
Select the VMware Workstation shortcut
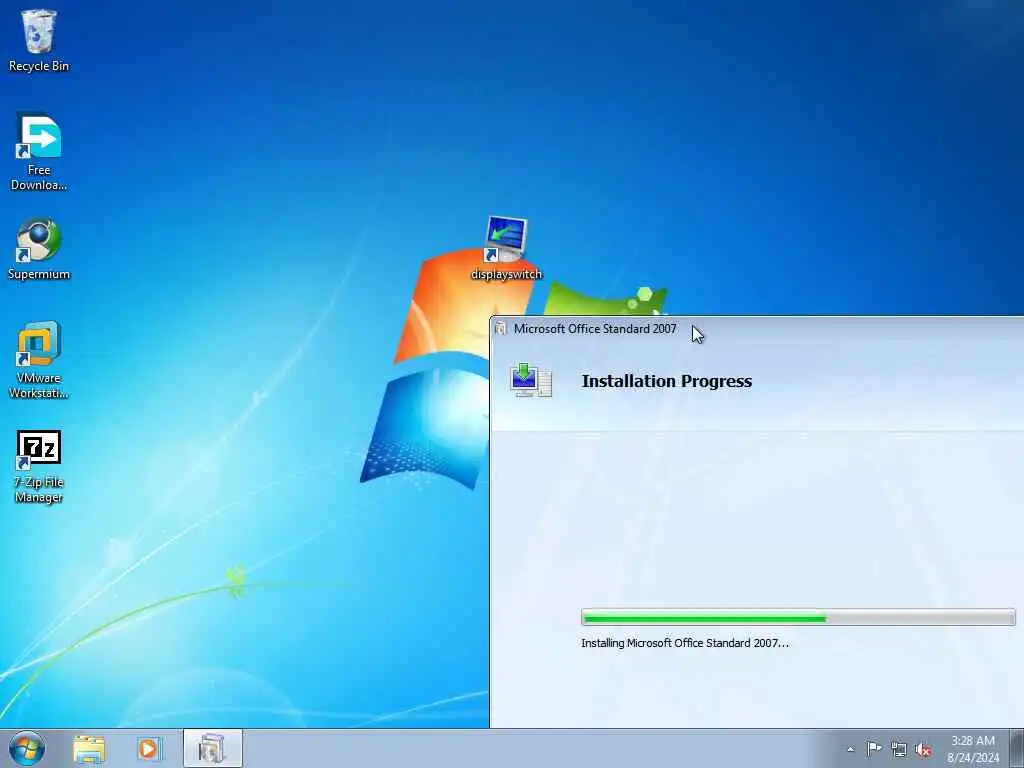[39, 360]
